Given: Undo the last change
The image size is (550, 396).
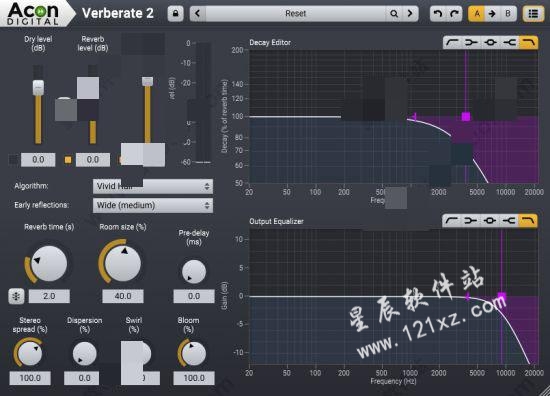Looking at the screenshot, I should coord(438,14).
